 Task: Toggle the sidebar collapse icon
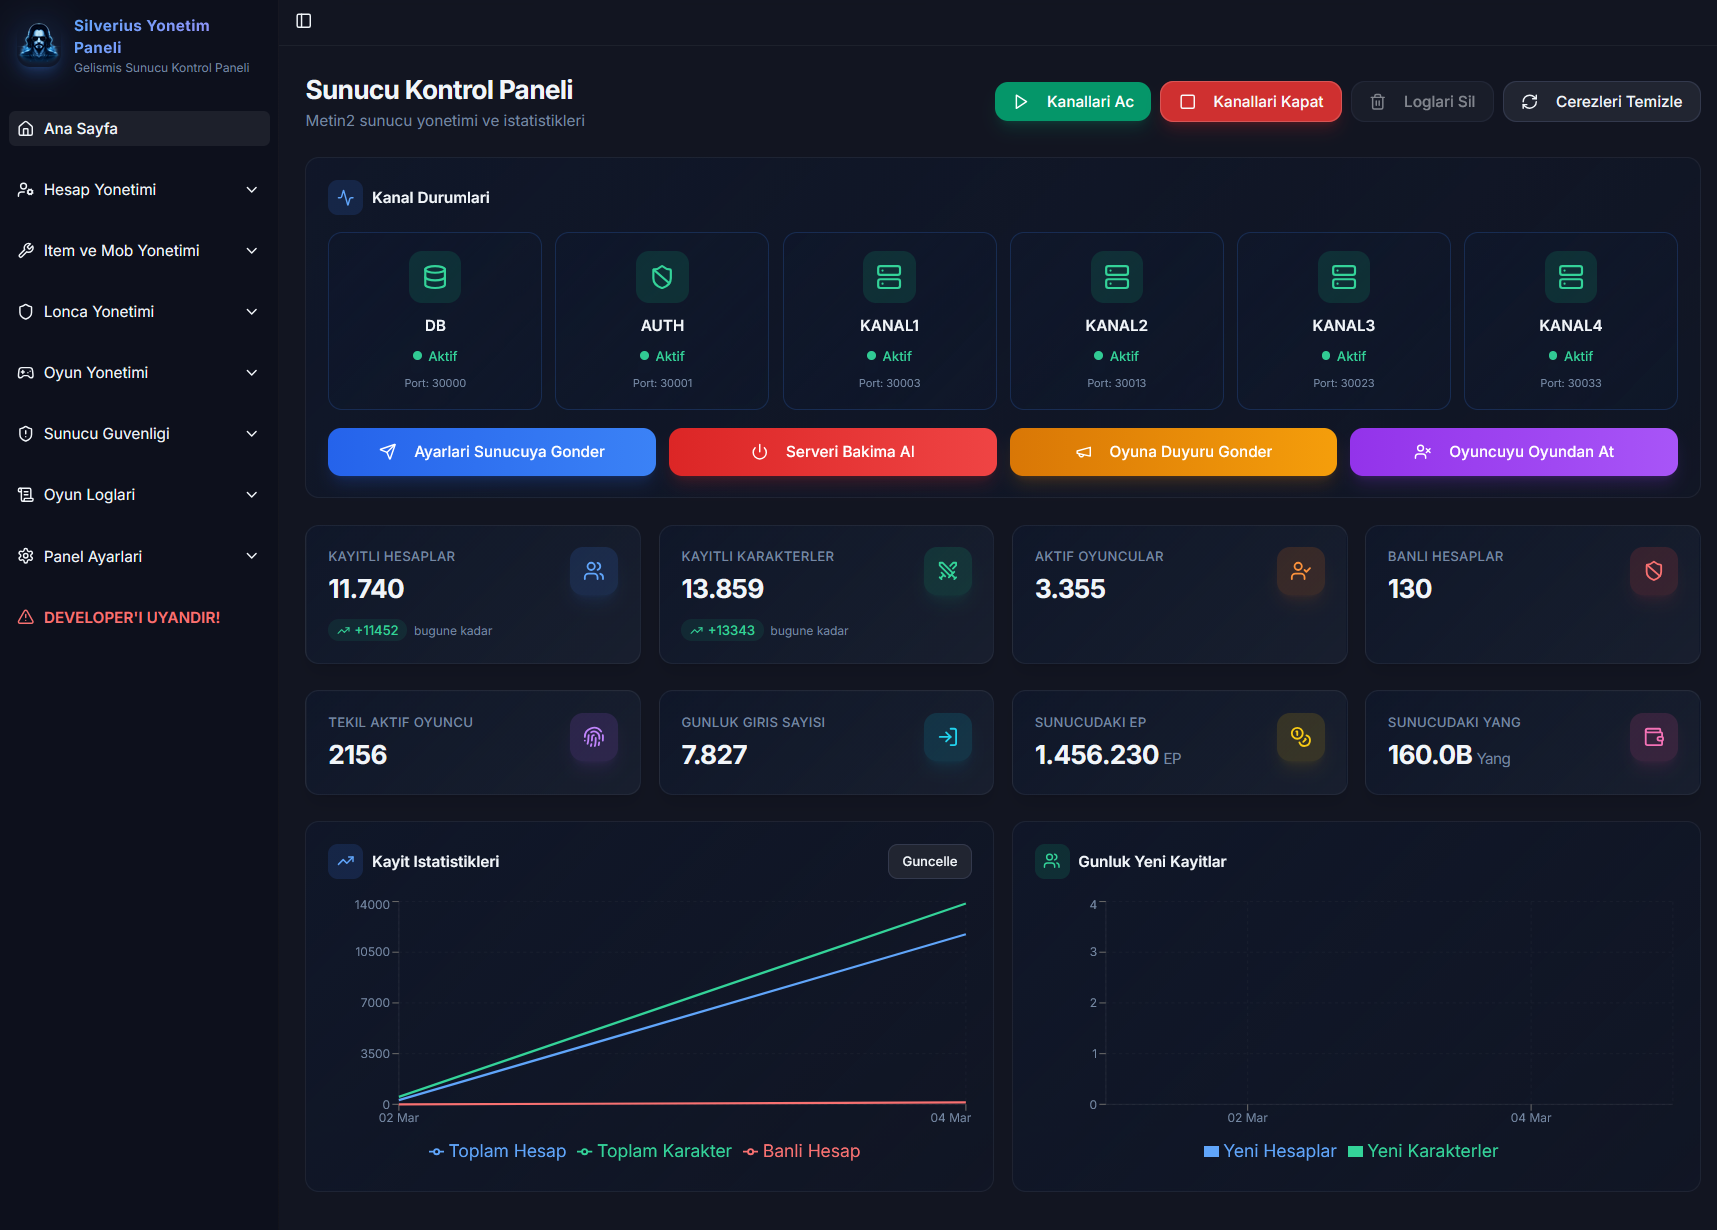coord(304,21)
